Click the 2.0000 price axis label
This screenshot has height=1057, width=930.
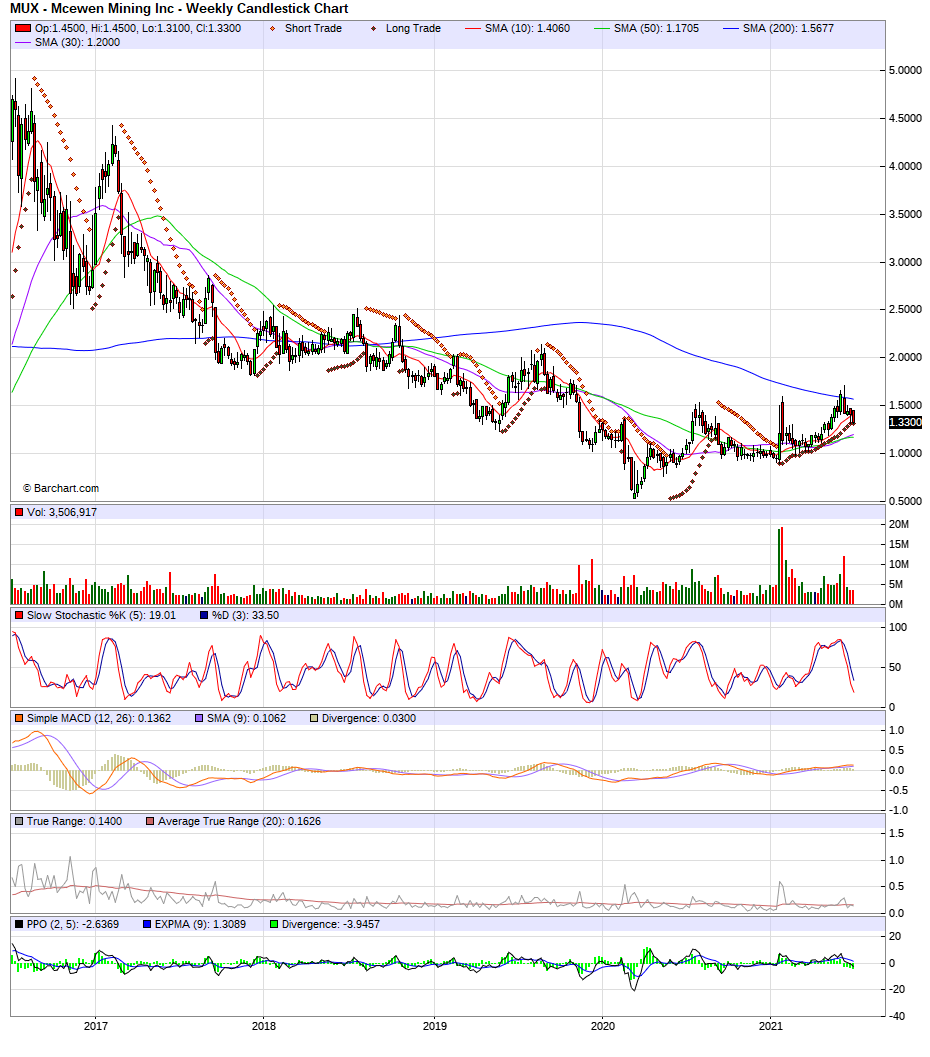coord(905,357)
